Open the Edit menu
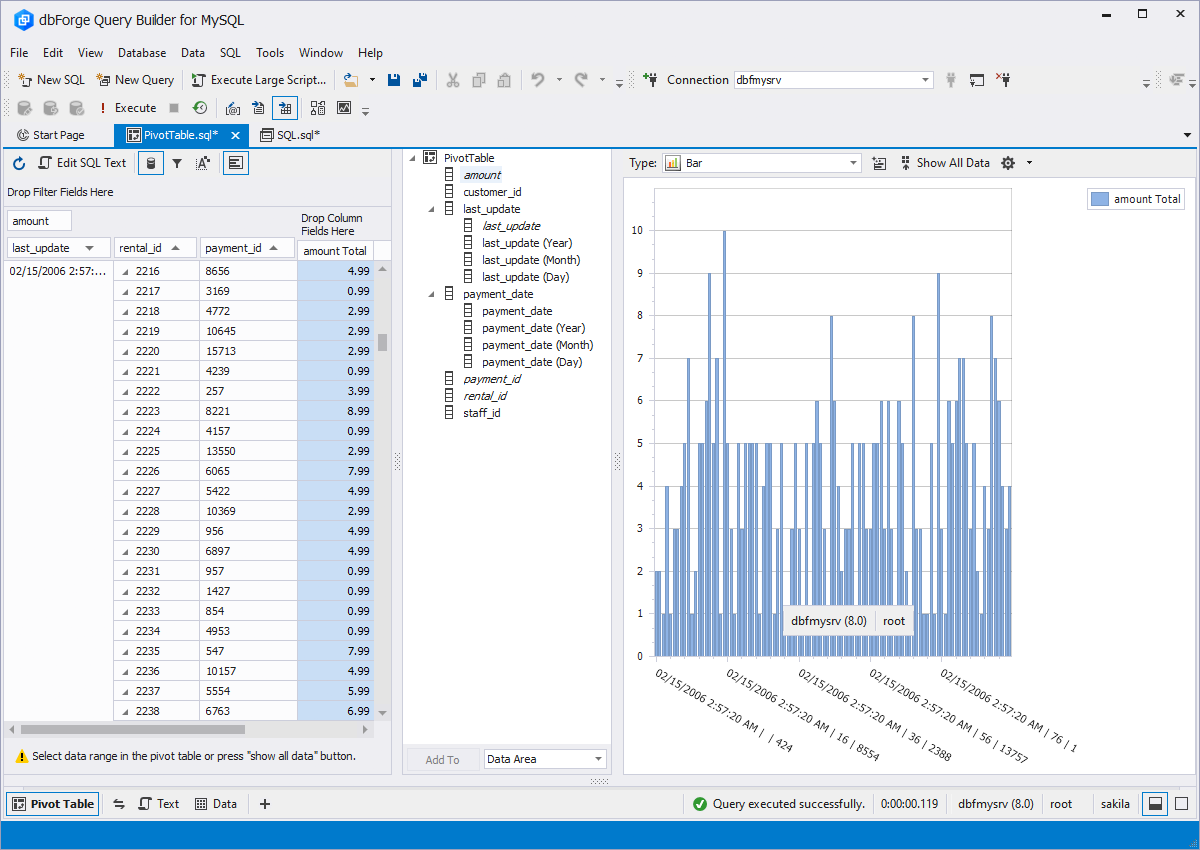 coord(53,53)
